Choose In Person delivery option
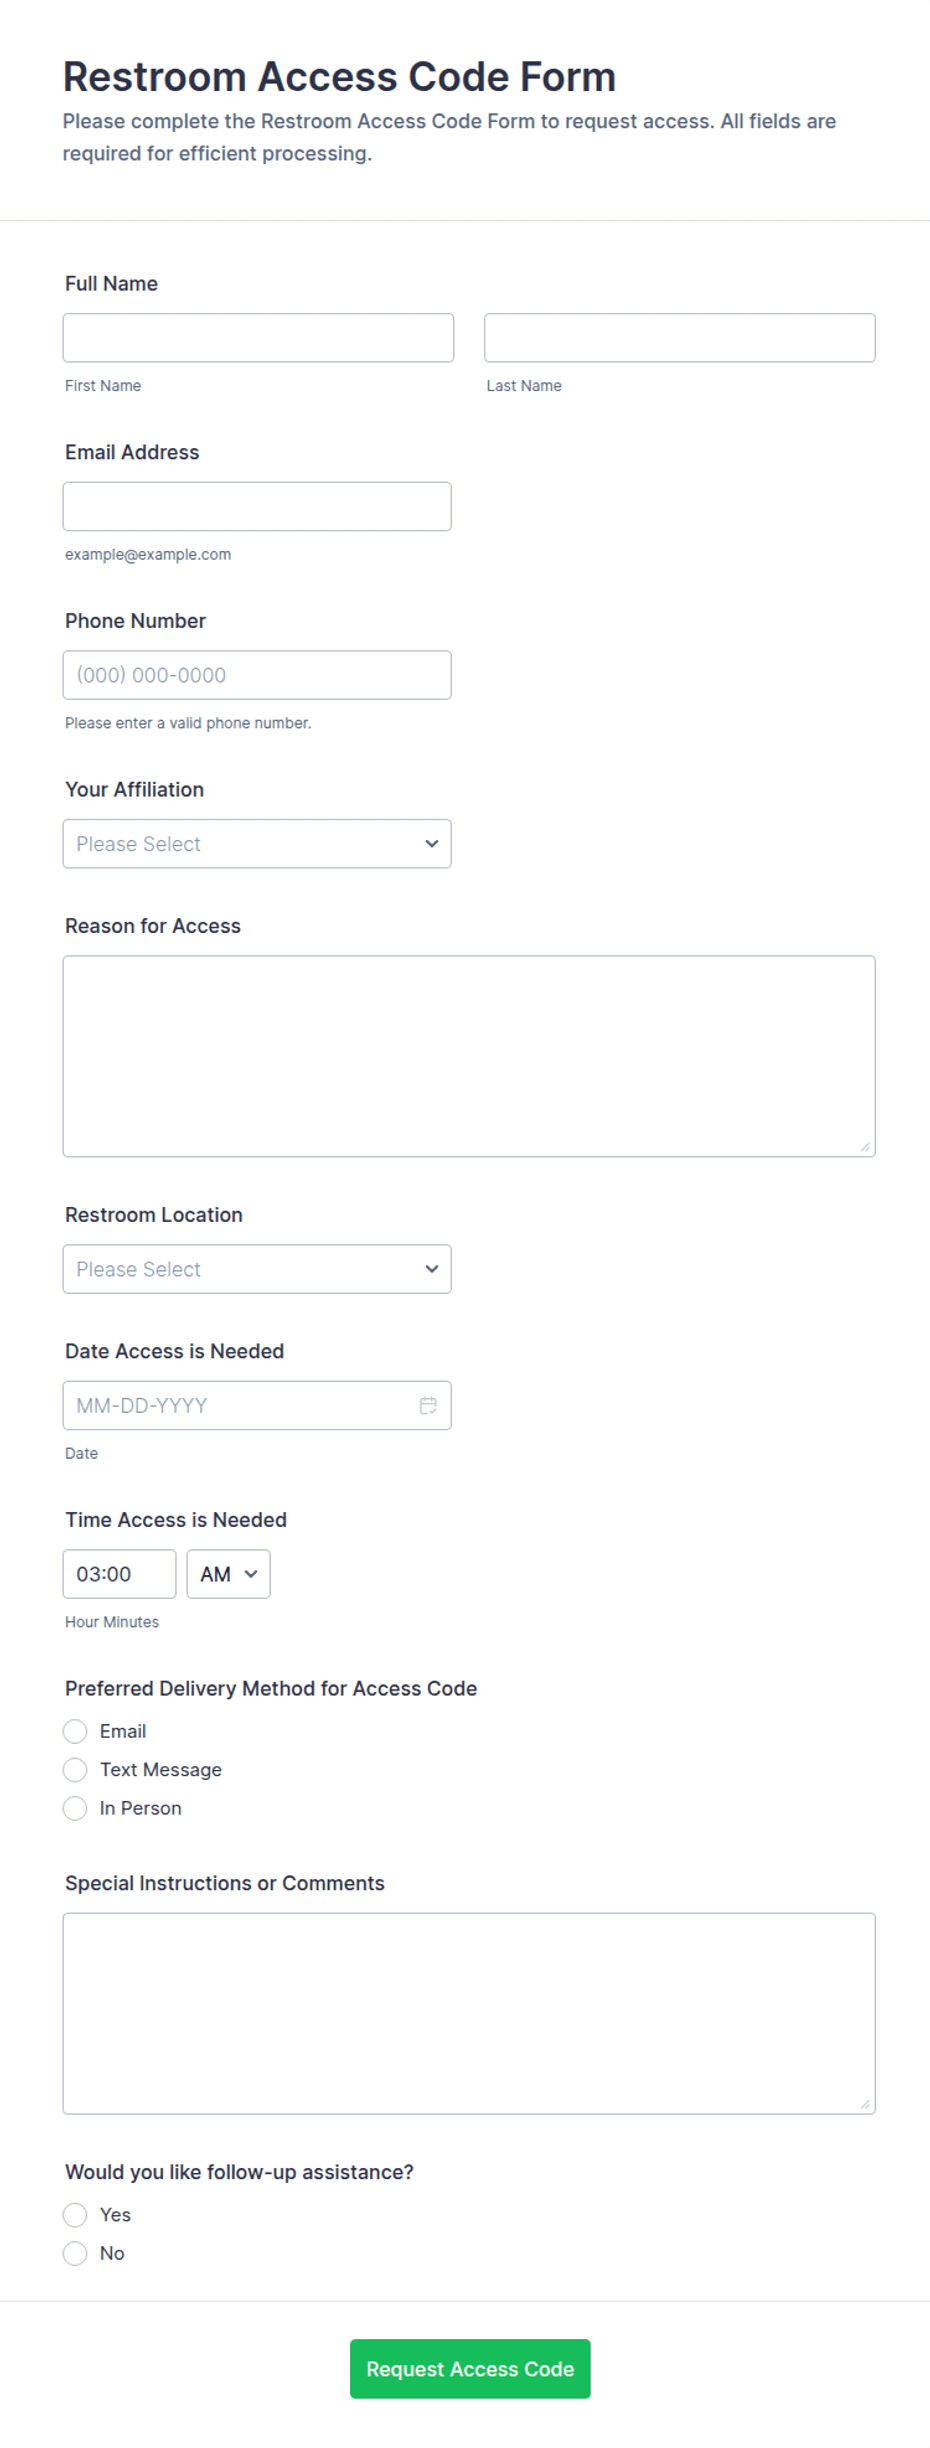 (x=75, y=1808)
